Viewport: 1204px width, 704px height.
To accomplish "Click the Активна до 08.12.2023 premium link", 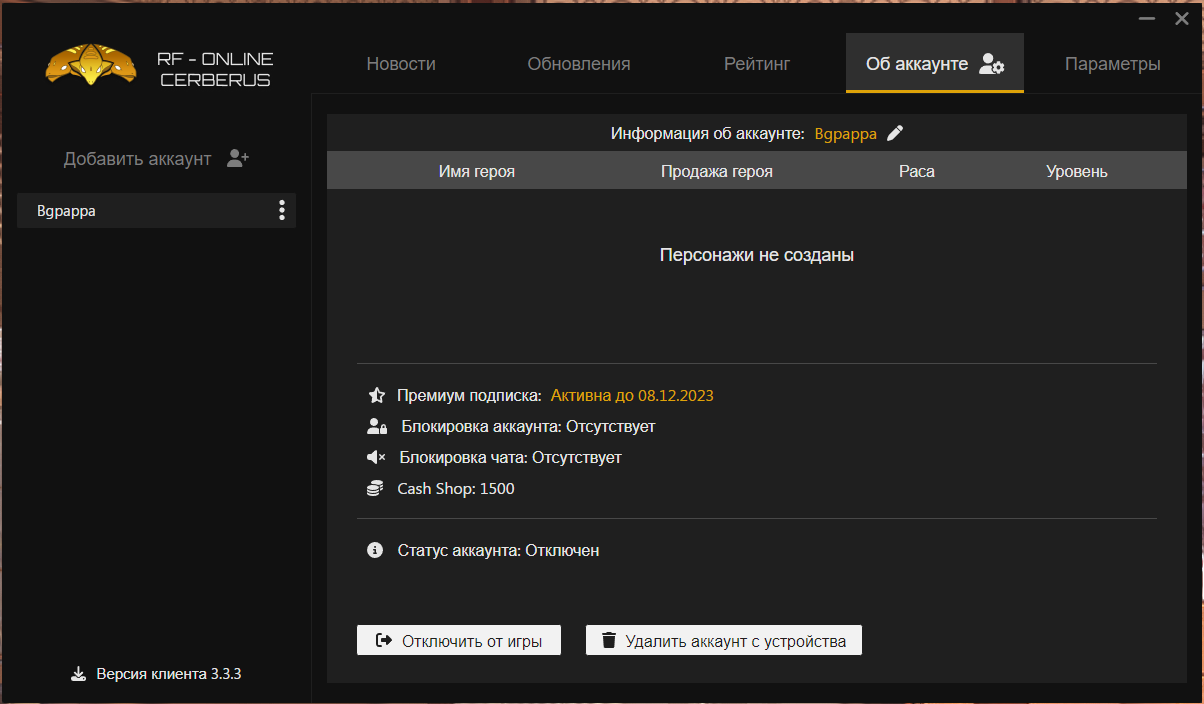I will pyautogui.click(x=632, y=395).
